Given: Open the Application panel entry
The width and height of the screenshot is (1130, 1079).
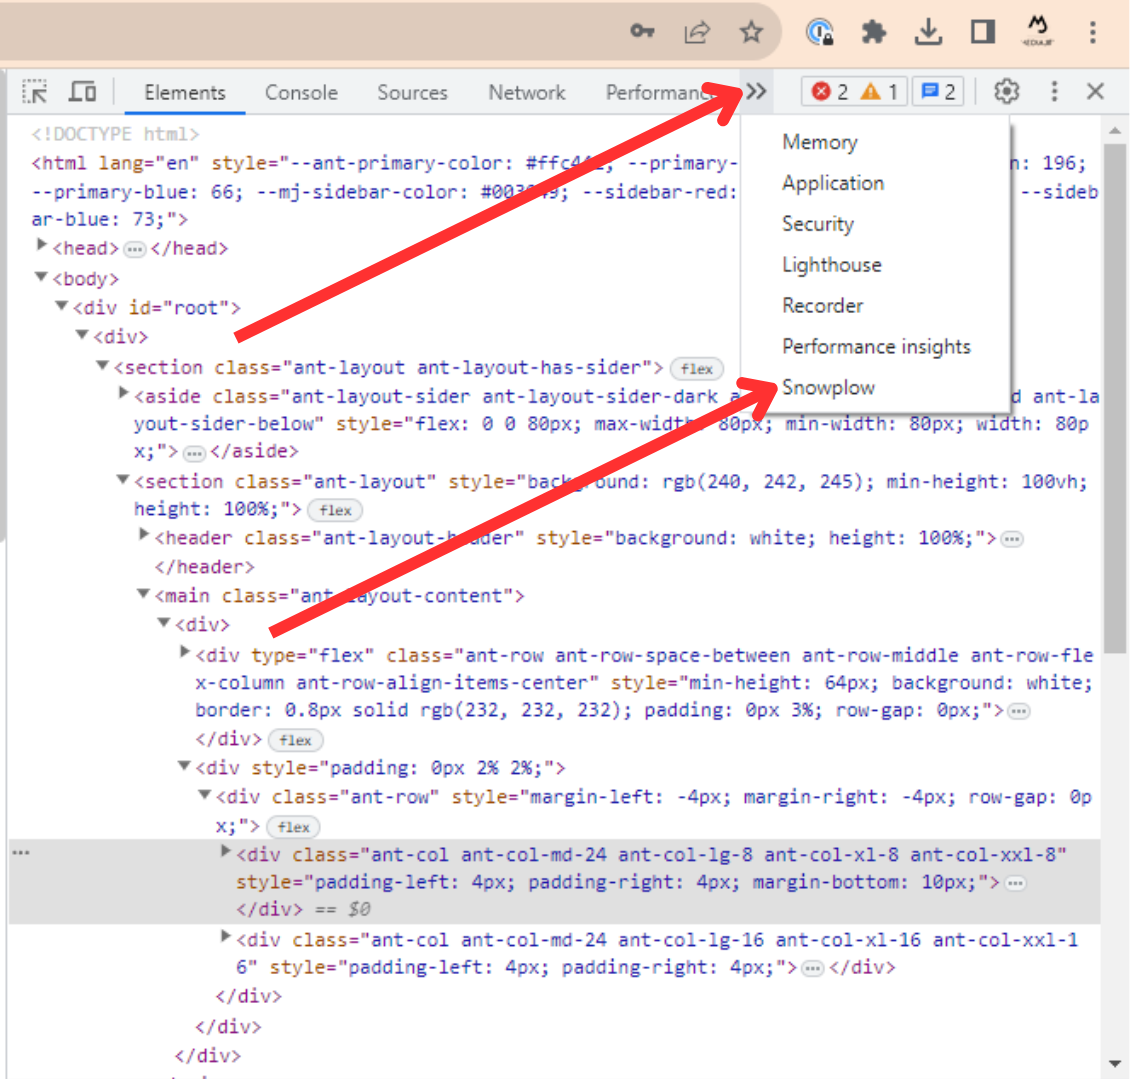Looking at the screenshot, I should pyautogui.click(x=833, y=182).
